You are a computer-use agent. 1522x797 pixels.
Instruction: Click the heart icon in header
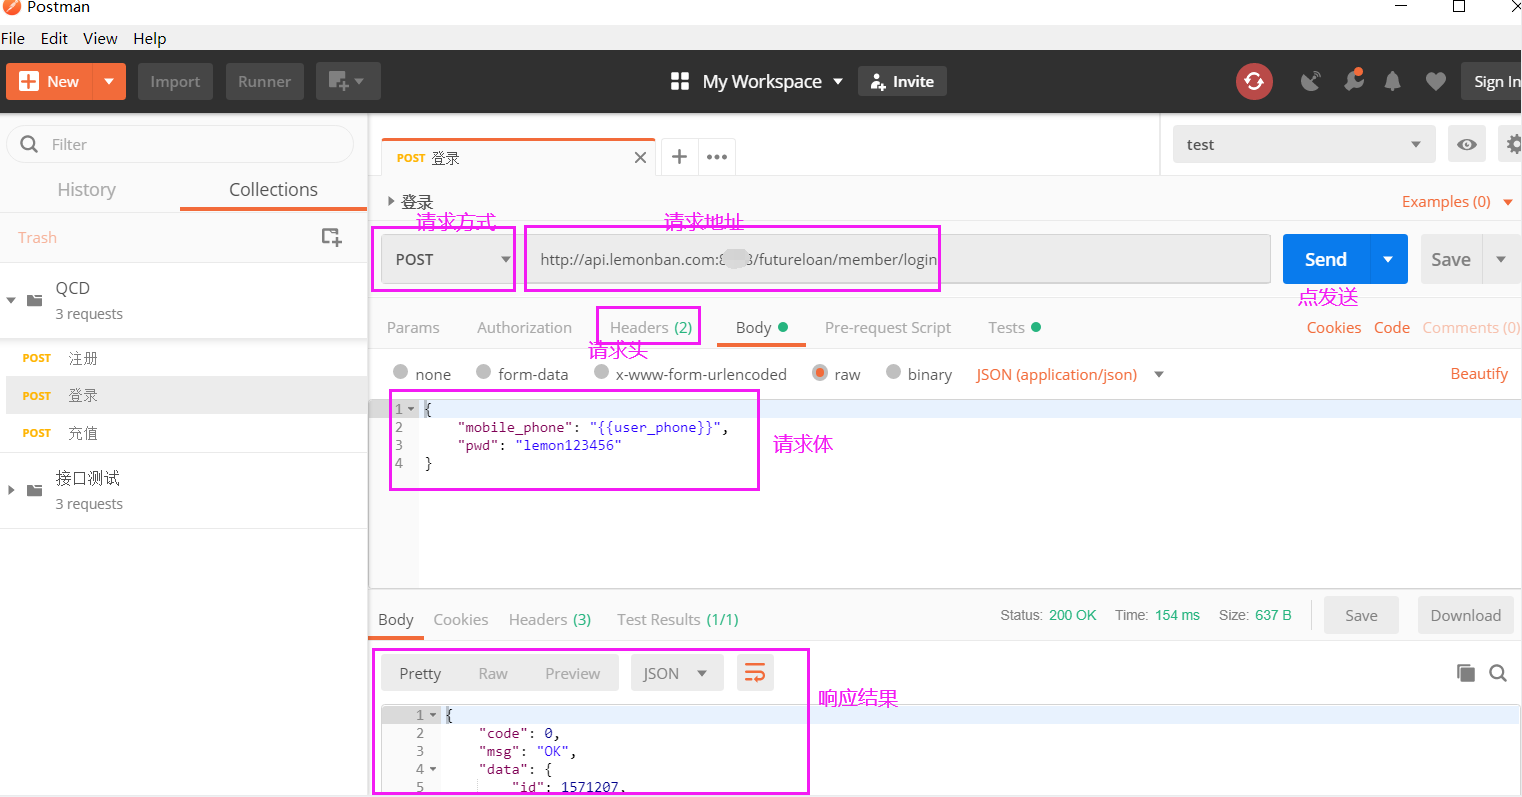coord(1435,81)
